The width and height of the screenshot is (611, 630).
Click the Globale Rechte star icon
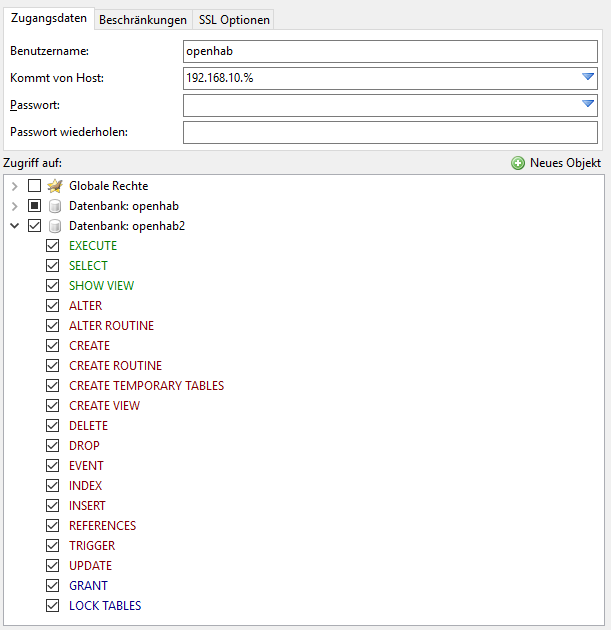[55, 186]
